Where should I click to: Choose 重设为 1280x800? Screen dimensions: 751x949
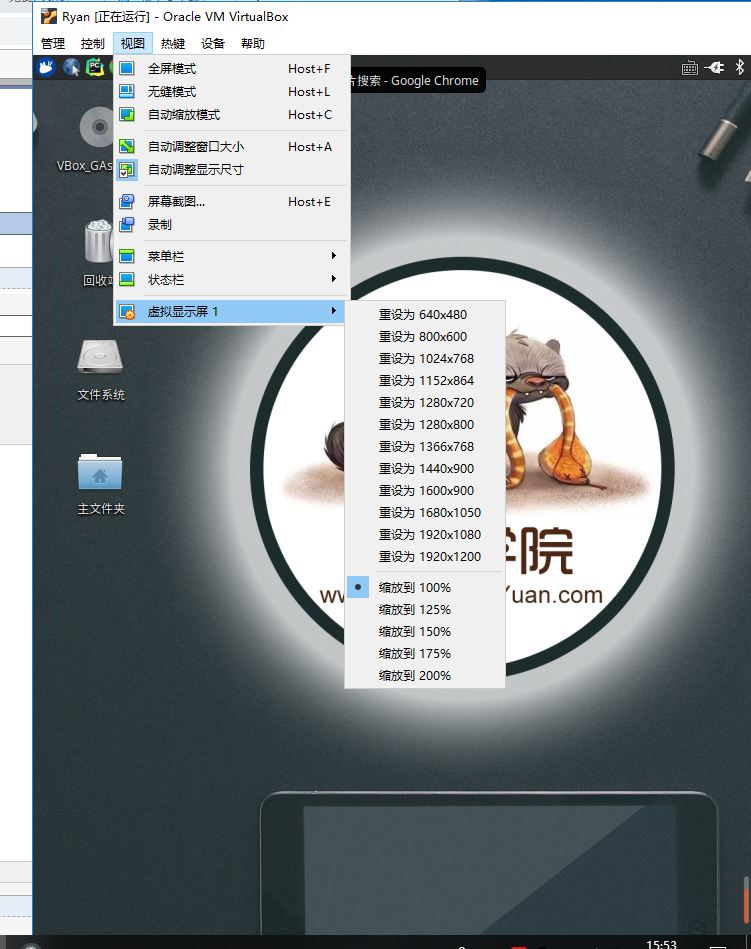click(x=425, y=424)
